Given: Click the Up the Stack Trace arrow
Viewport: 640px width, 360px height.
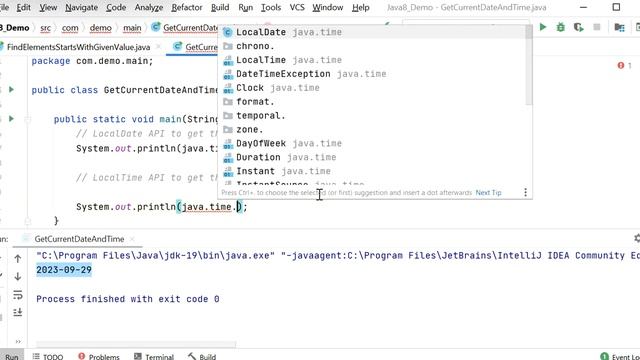Looking at the screenshot, I should tap(18, 259).
